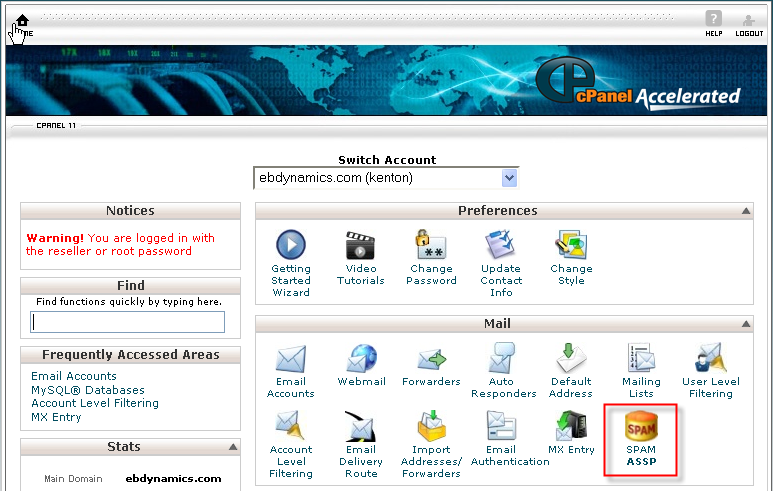Open MySQL Databases link in Frequently Accessed
The width and height of the screenshot is (773, 491).
88,390
